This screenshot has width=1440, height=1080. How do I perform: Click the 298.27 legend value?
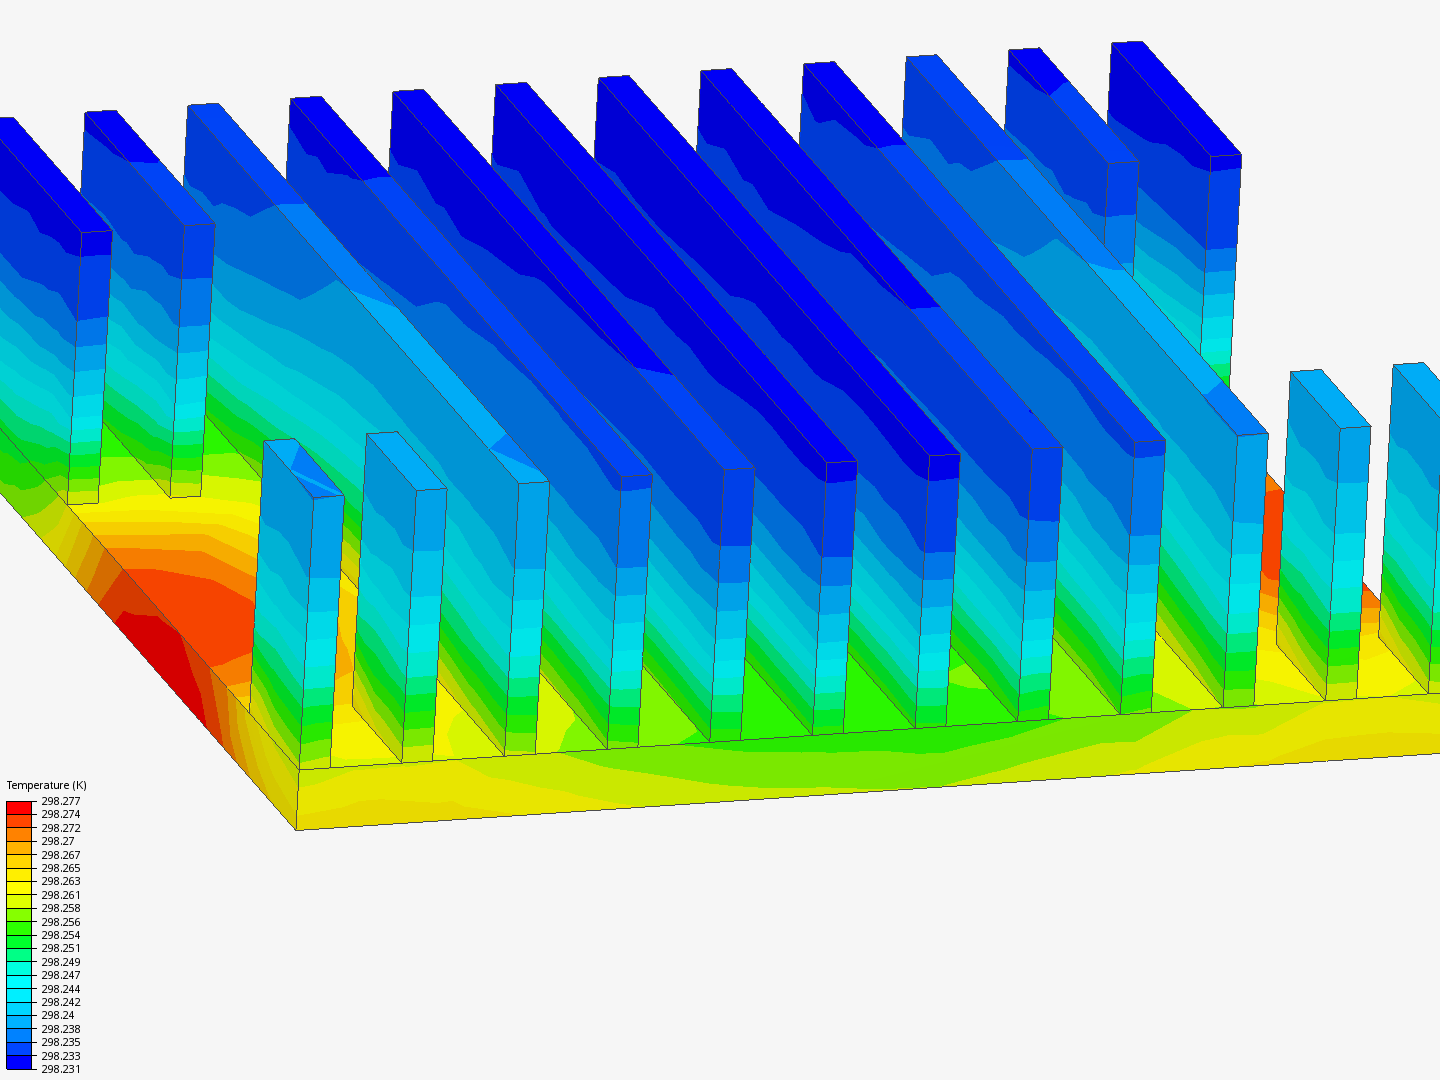coord(58,841)
